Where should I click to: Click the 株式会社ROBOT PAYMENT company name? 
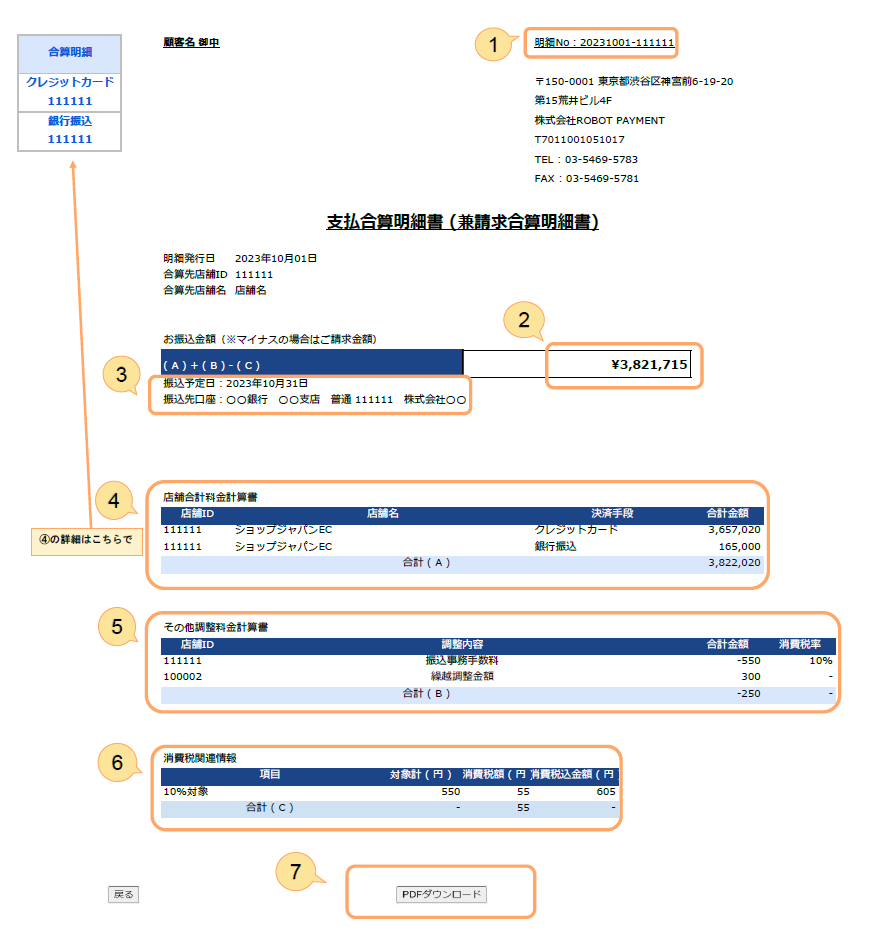point(600,121)
